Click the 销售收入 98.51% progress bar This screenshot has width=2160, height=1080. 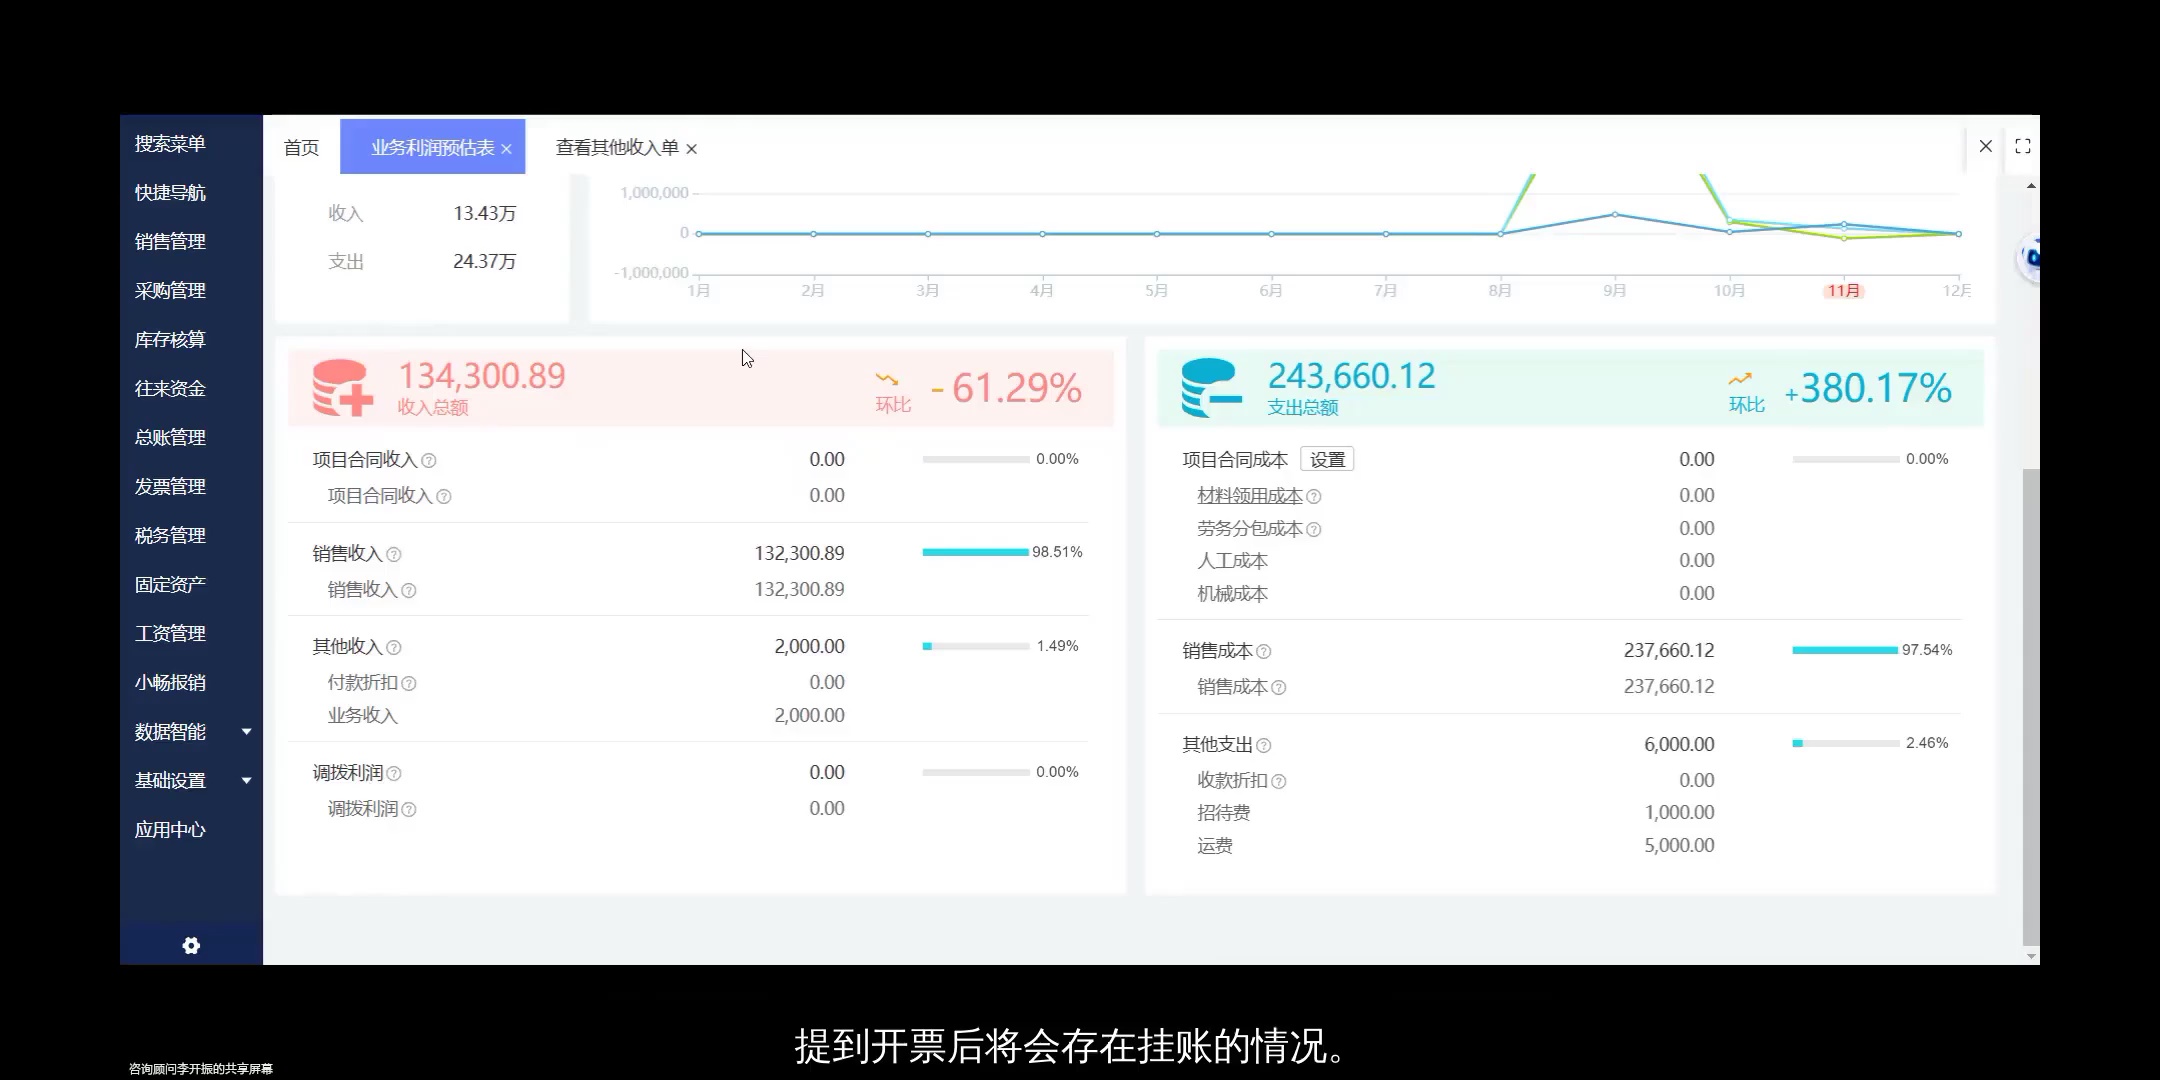(x=975, y=551)
